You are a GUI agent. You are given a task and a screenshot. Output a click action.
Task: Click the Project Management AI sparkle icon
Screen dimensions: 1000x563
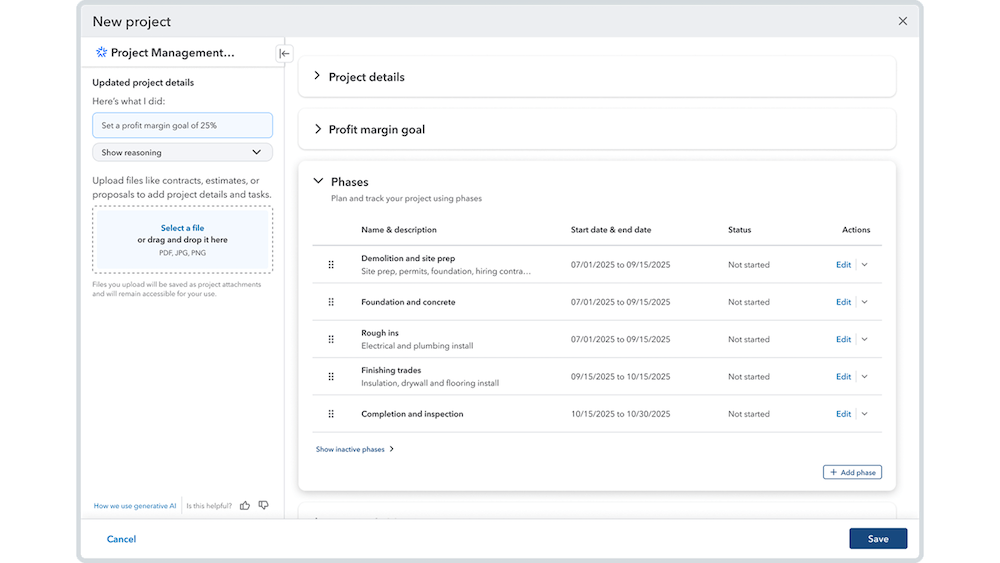[101, 52]
